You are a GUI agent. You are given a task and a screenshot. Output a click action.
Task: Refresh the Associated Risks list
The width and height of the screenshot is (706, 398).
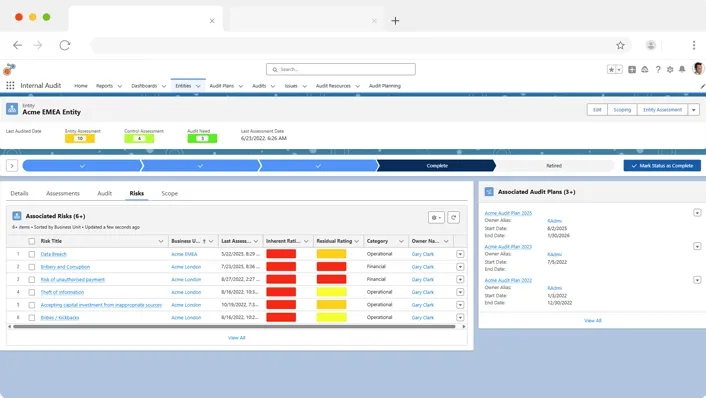click(x=453, y=217)
